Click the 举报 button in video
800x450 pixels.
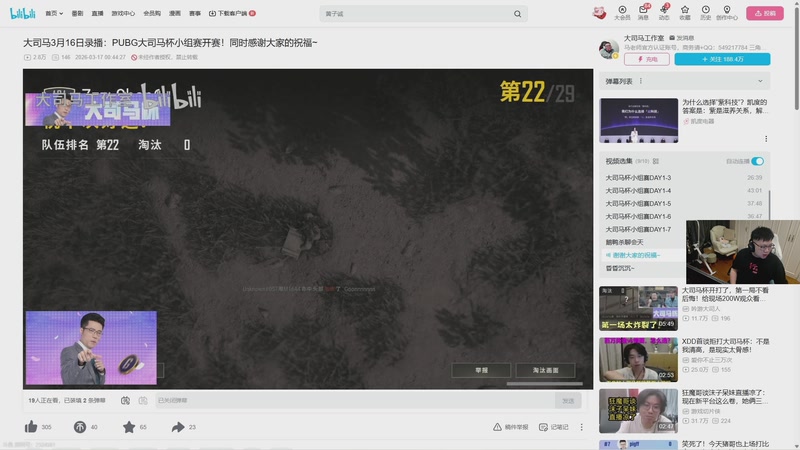click(x=481, y=370)
